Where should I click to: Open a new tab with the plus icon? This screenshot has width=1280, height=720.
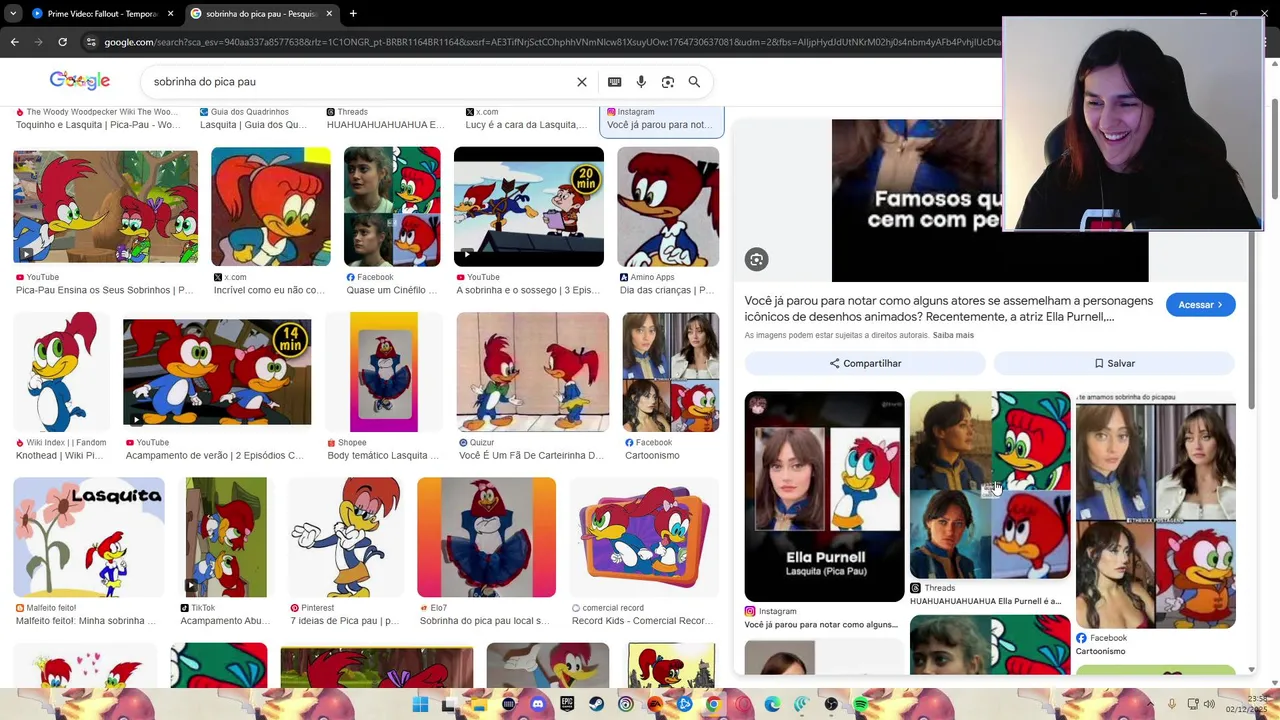click(353, 14)
